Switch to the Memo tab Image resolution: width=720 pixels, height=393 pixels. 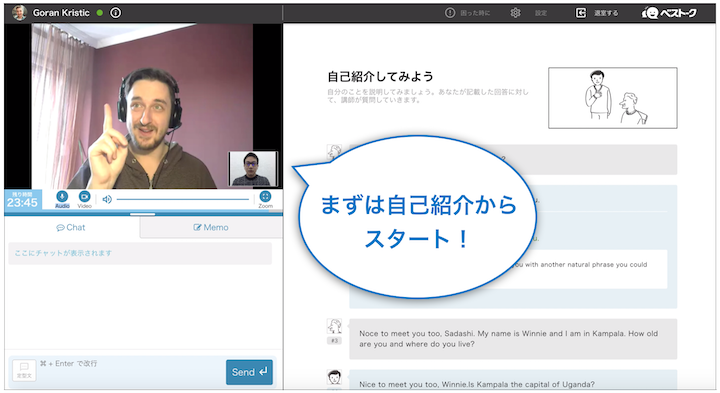tap(211, 227)
